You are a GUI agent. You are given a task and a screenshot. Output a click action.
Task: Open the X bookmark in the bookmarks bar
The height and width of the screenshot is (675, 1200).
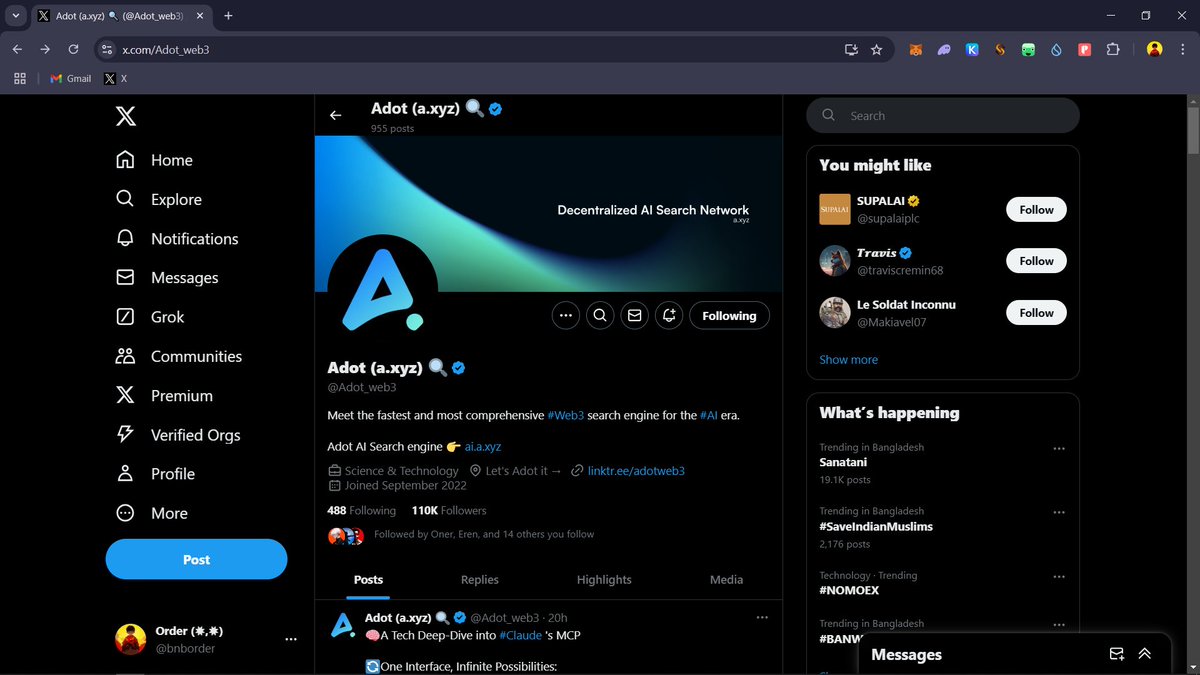(x=116, y=78)
